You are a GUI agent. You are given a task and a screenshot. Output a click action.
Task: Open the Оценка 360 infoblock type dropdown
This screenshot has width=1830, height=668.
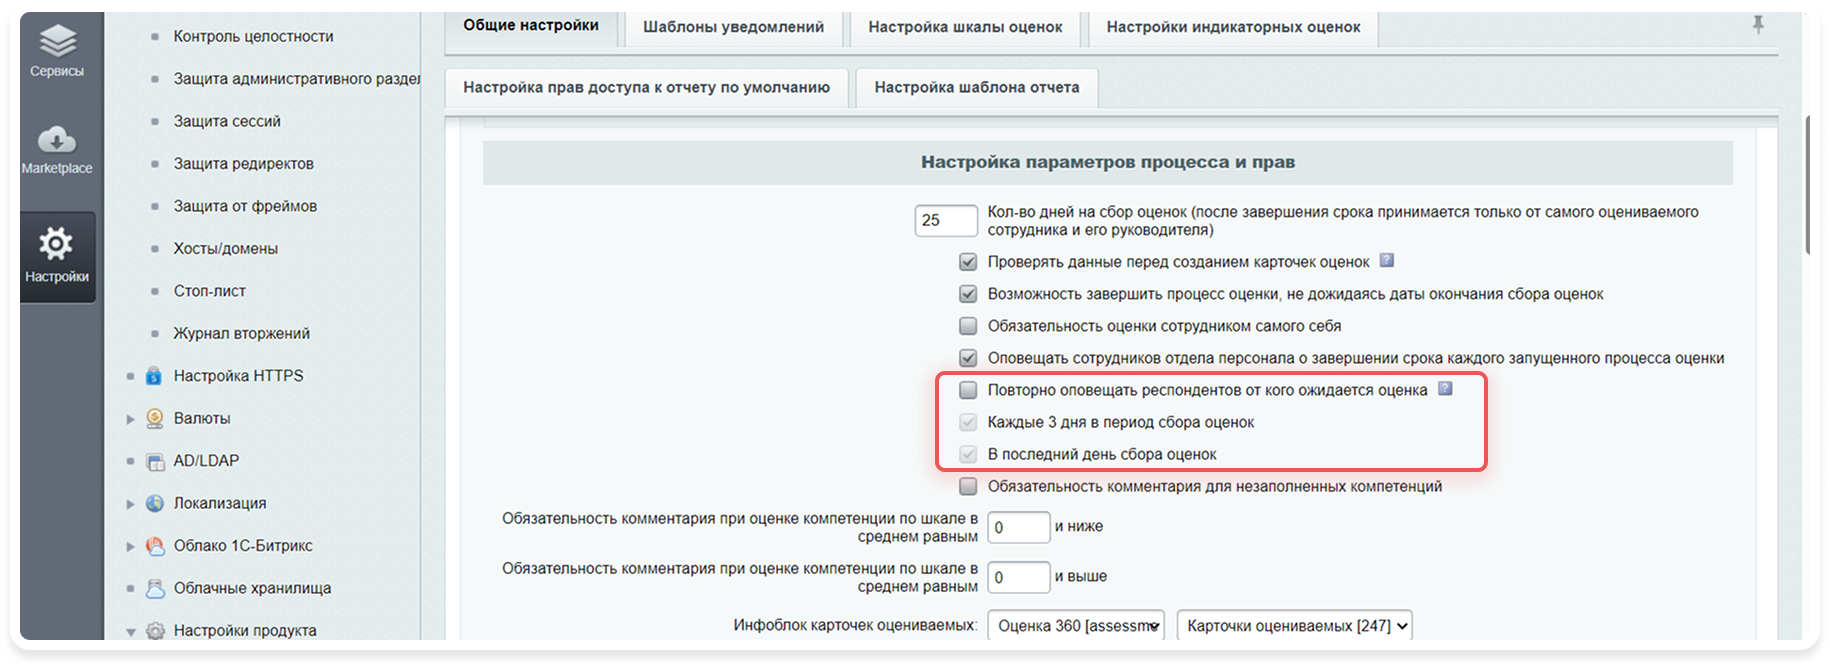1076,626
